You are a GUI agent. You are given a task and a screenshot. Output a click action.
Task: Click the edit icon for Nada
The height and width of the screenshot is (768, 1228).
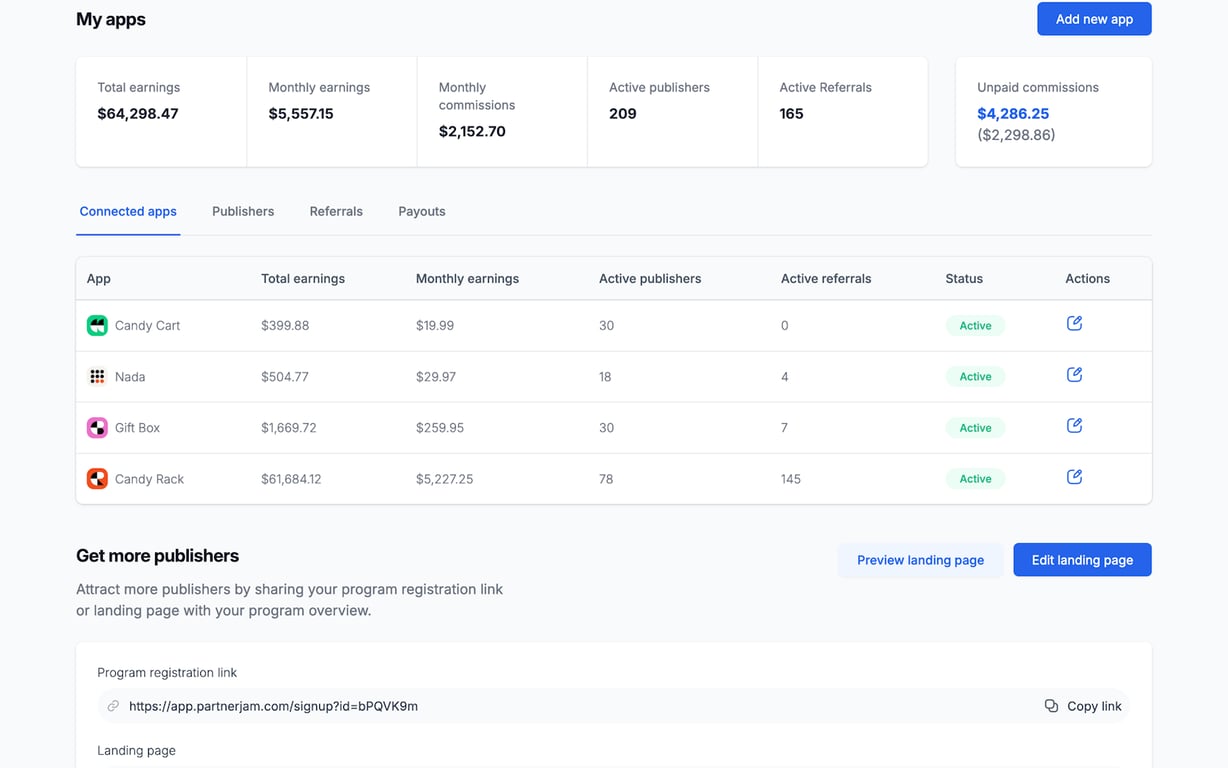pos(1074,374)
